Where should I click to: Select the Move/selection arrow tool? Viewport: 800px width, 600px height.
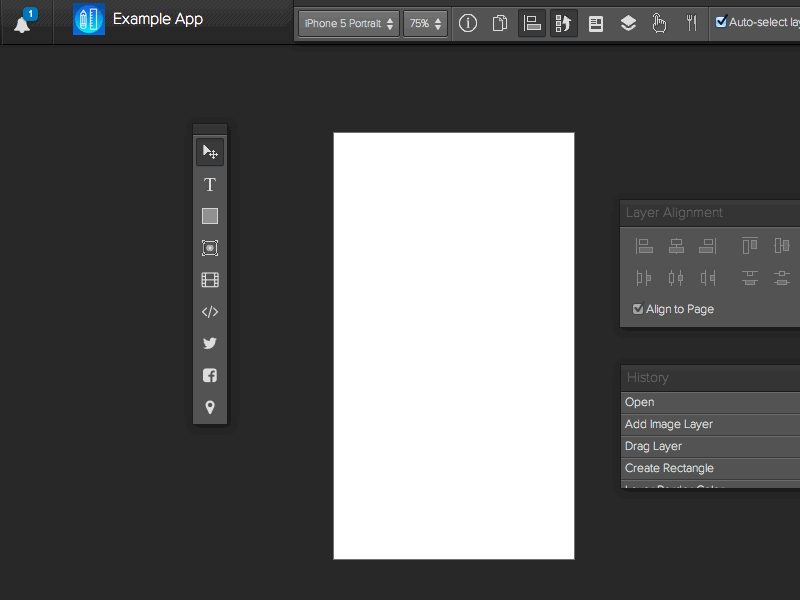pos(210,152)
